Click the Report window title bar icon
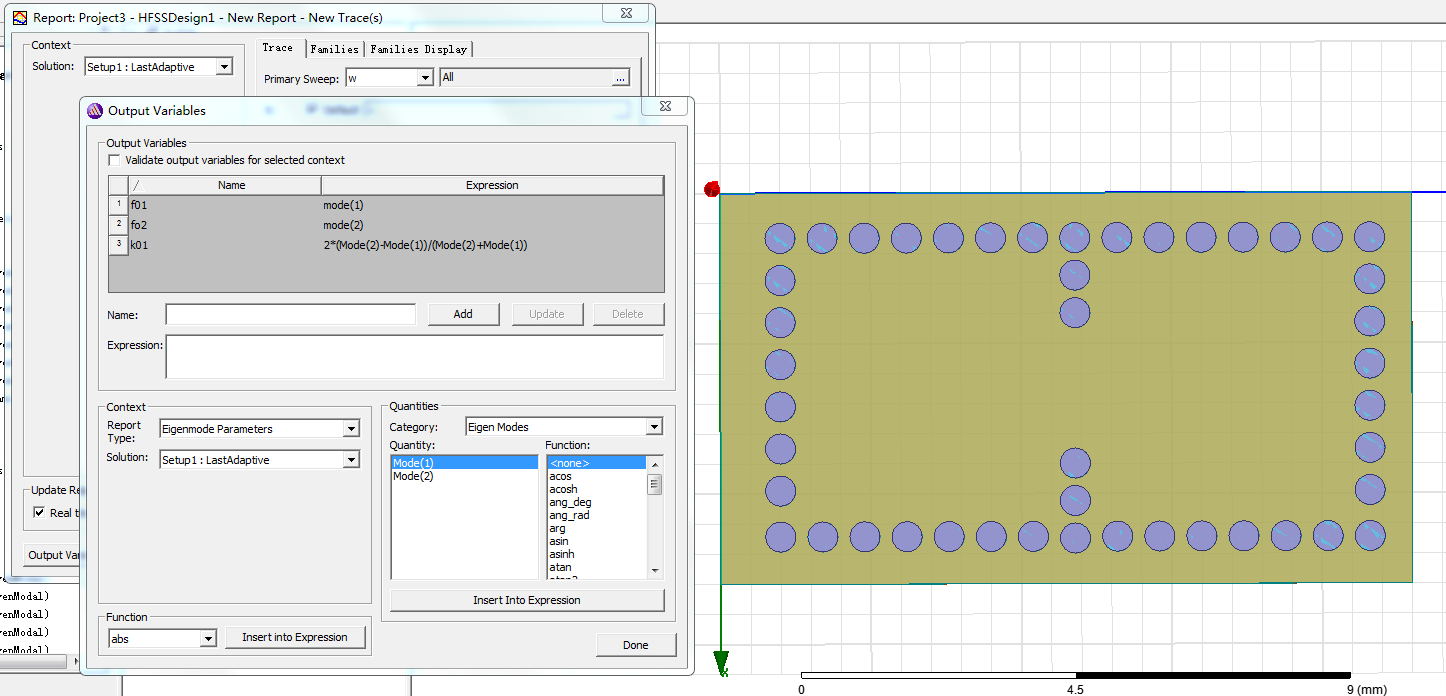The height and width of the screenshot is (696, 1446). tap(20, 18)
